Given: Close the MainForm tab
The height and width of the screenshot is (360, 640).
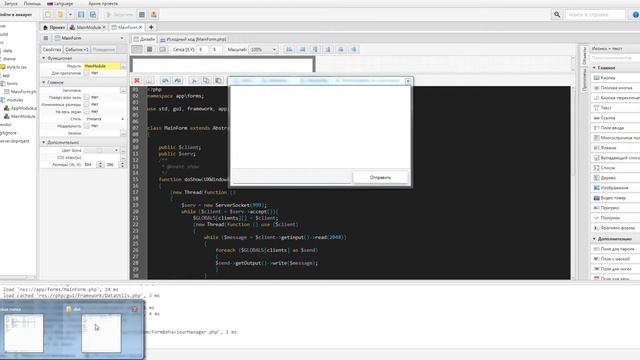Looking at the screenshot, I should 140,27.
